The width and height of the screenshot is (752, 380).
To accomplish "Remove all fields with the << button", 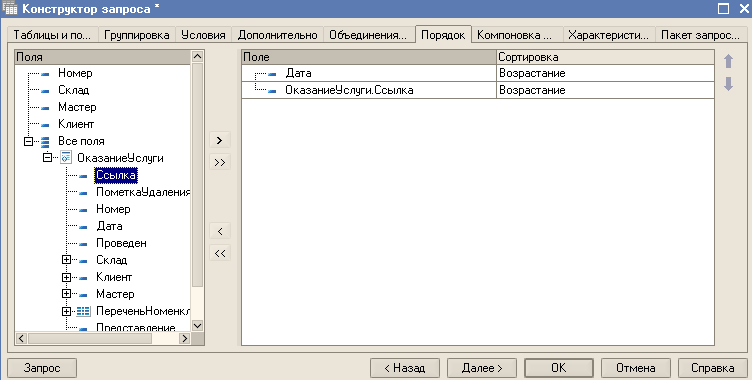I will (x=220, y=253).
